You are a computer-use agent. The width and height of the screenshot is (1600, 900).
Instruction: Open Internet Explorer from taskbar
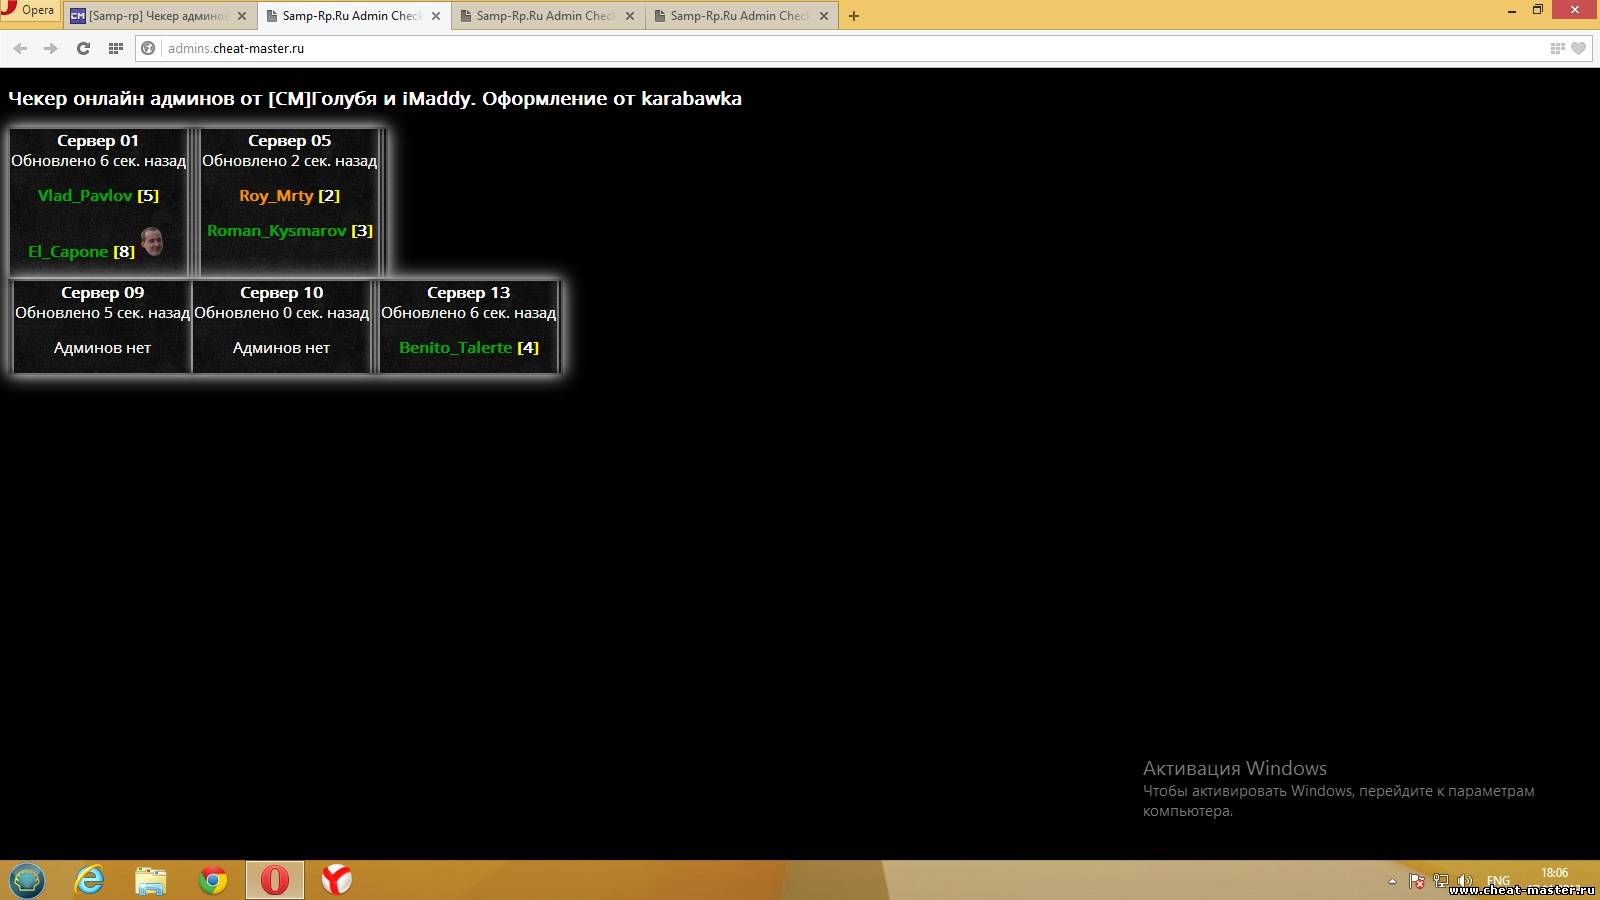(90, 880)
